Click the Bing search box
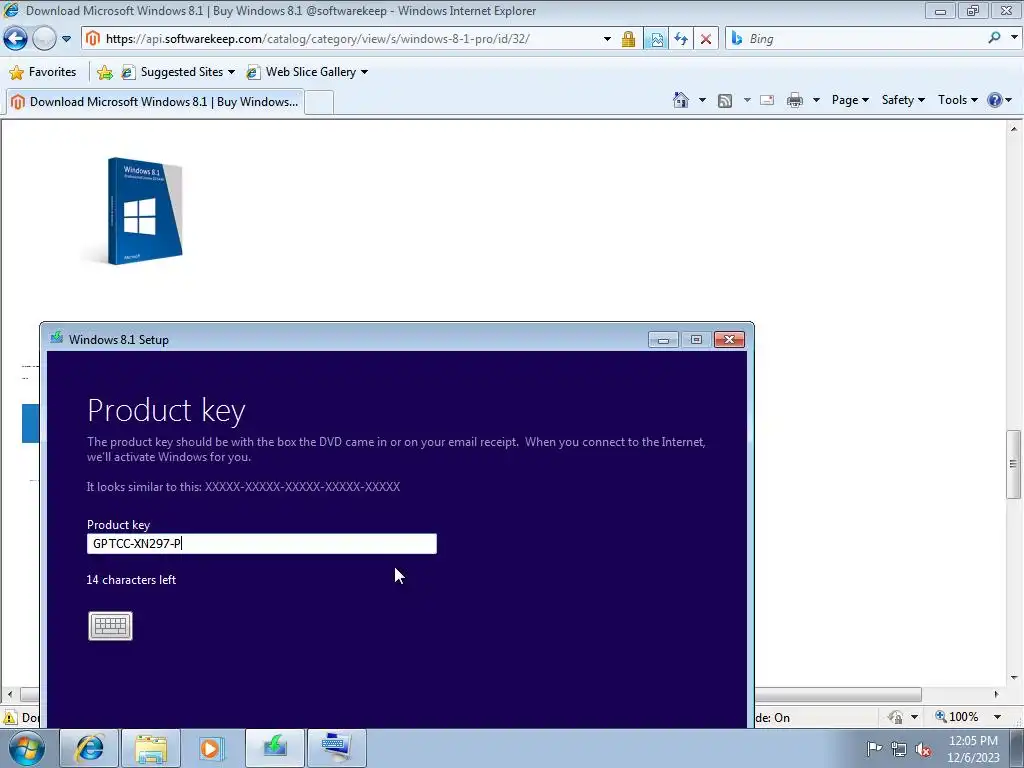Screen dimensions: 1024x768 click(x=856, y=39)
